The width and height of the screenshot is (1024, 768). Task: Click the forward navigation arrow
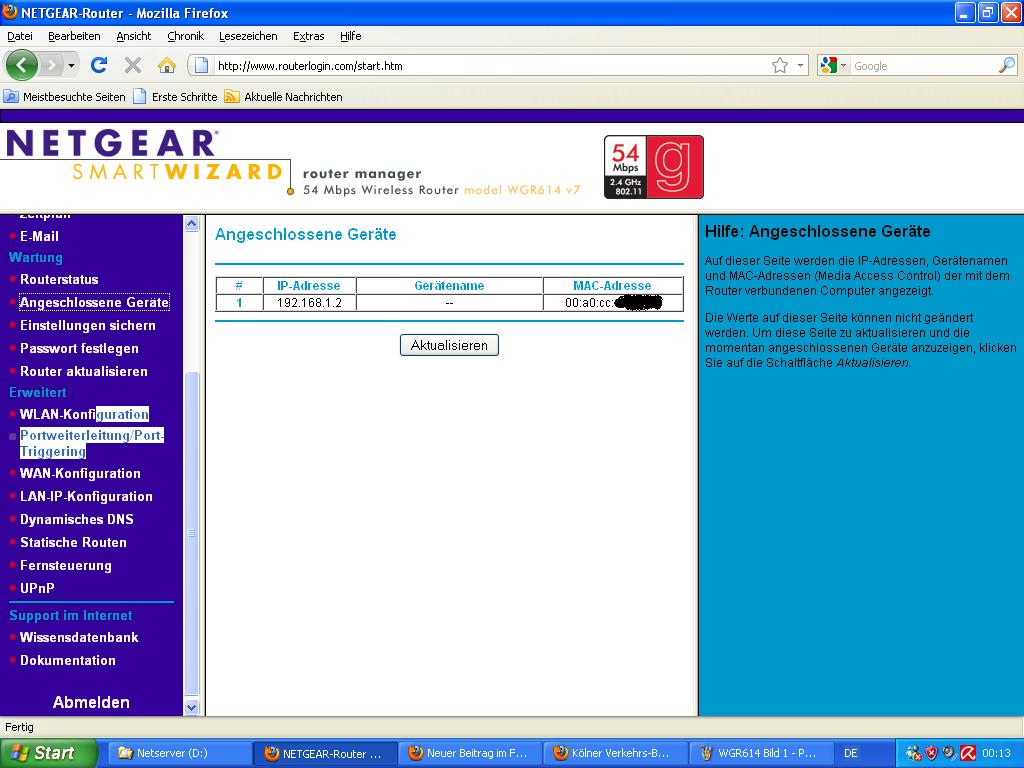coord(51,65)
